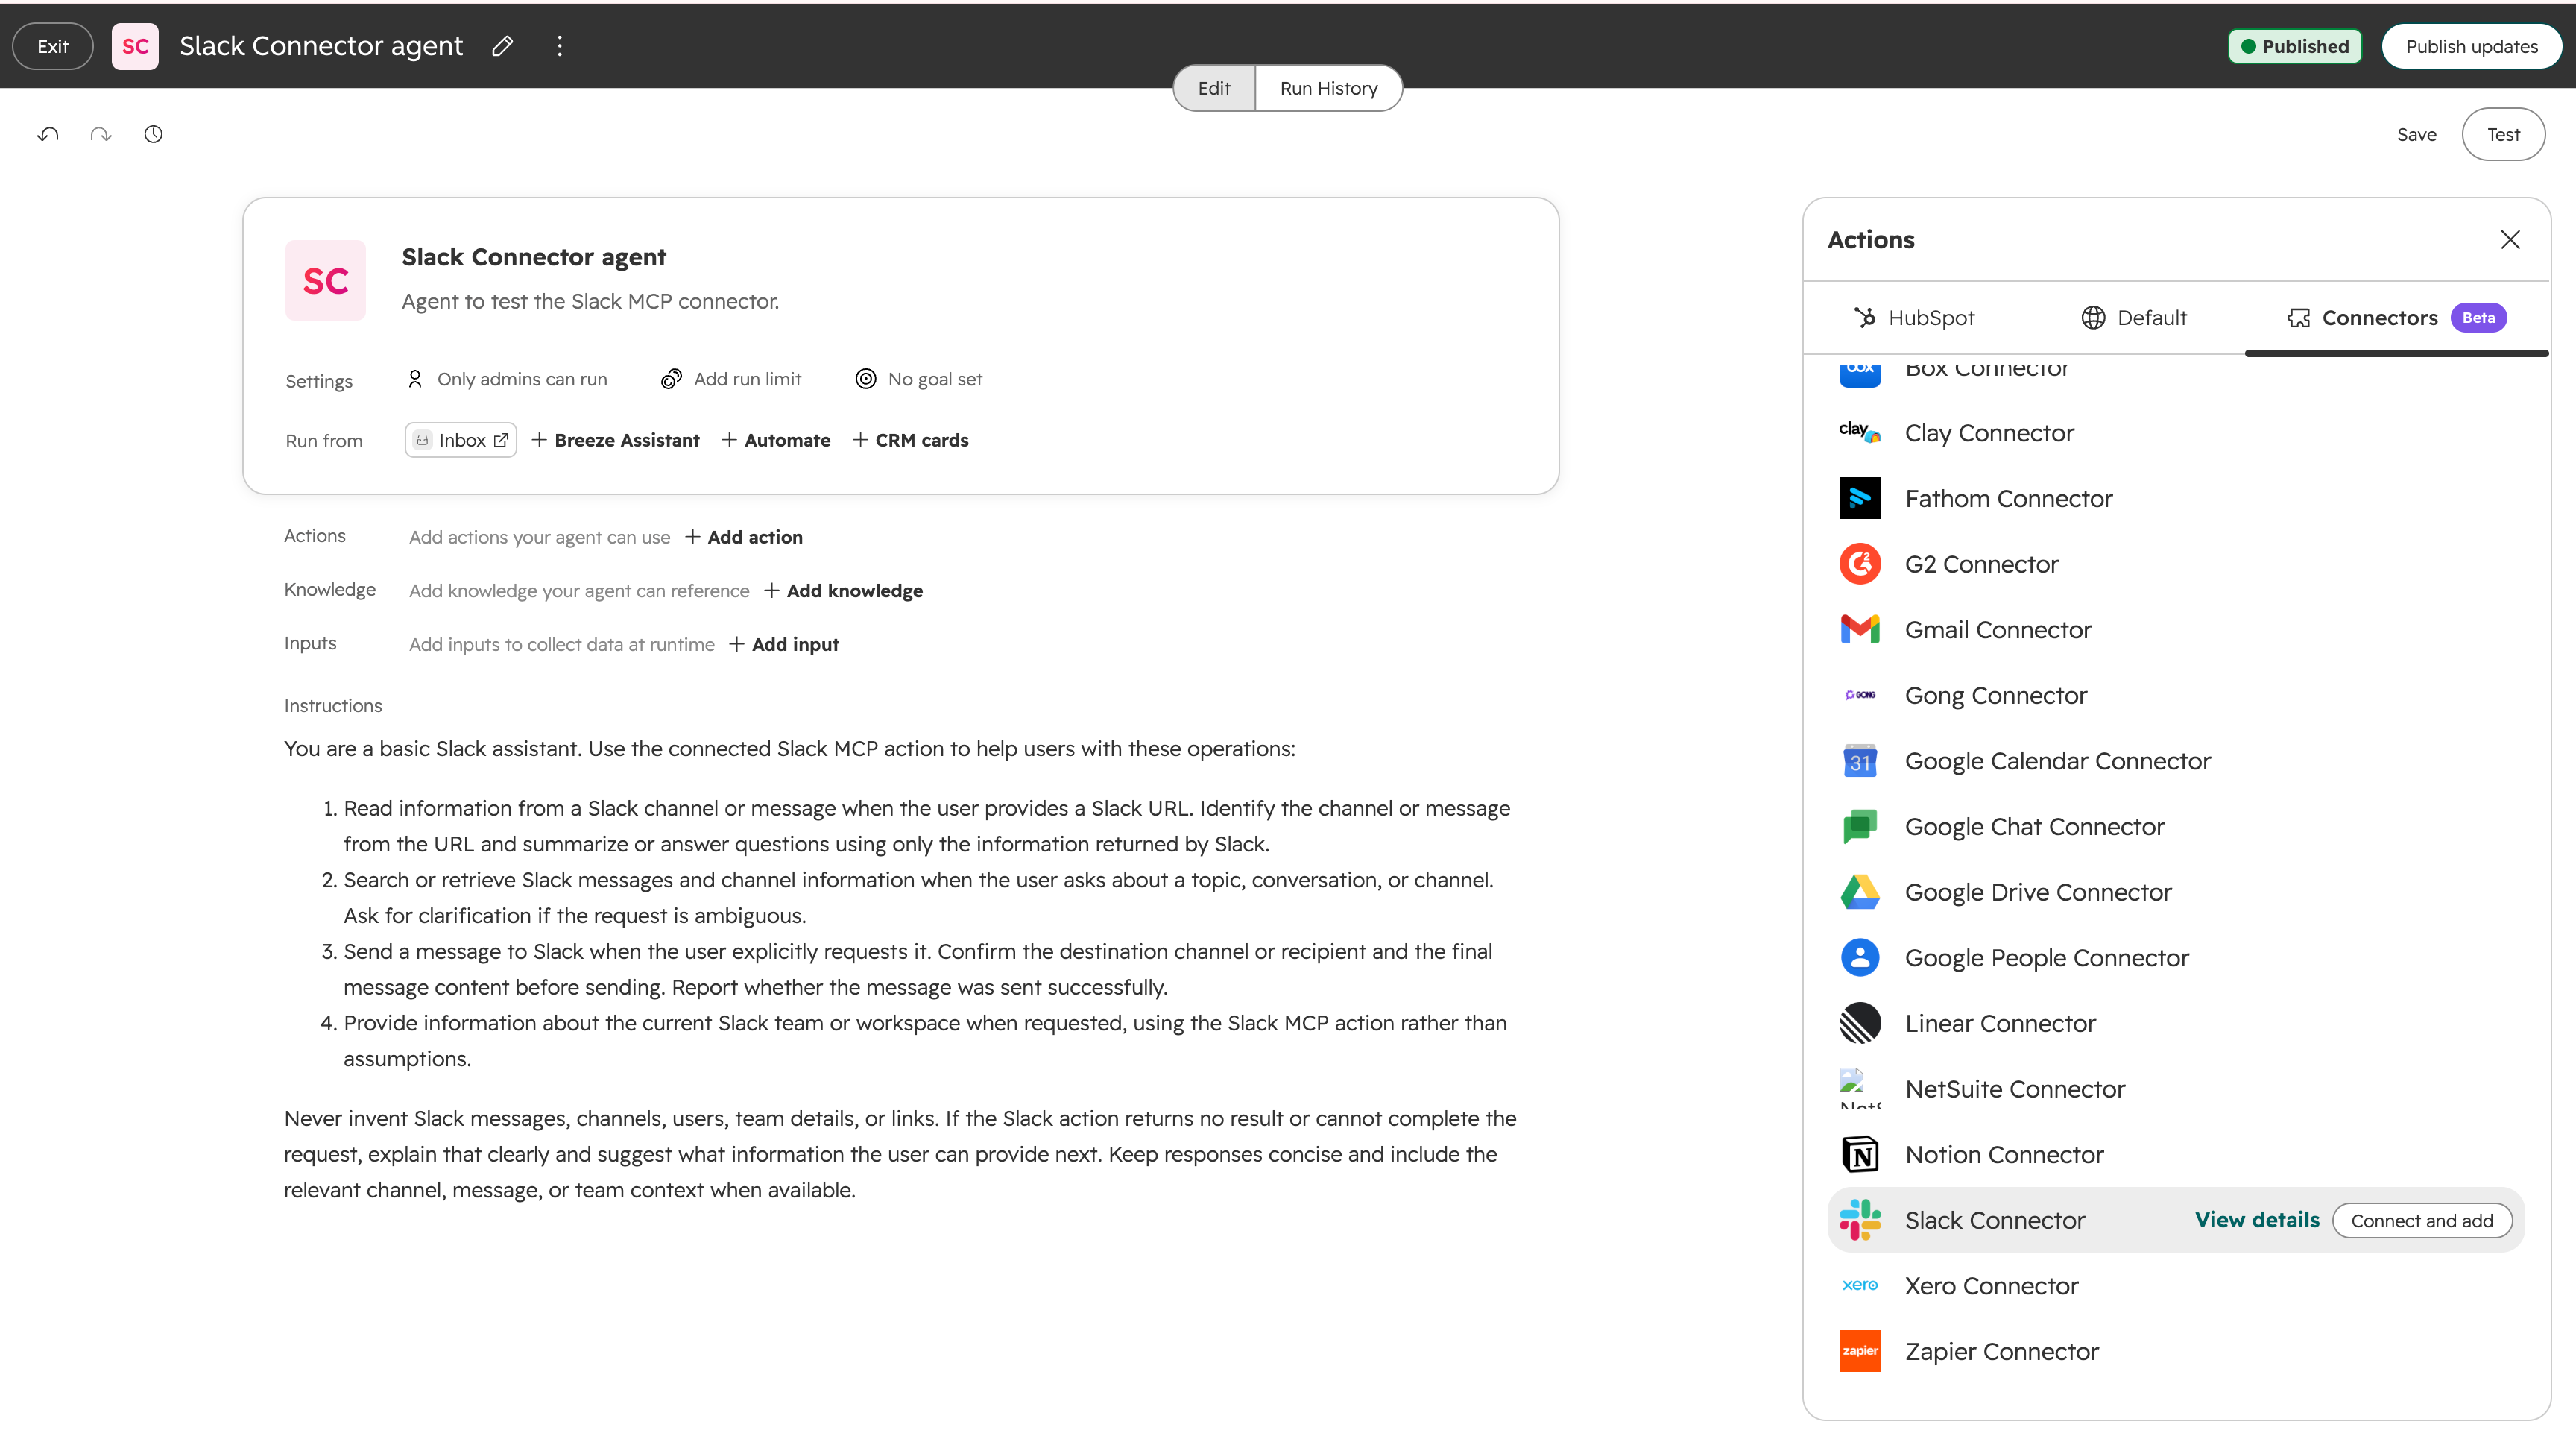Click the NetSuite Connector broken image icon
Screen dimensions: 2576x1439
click(x=1860, y=1089)
